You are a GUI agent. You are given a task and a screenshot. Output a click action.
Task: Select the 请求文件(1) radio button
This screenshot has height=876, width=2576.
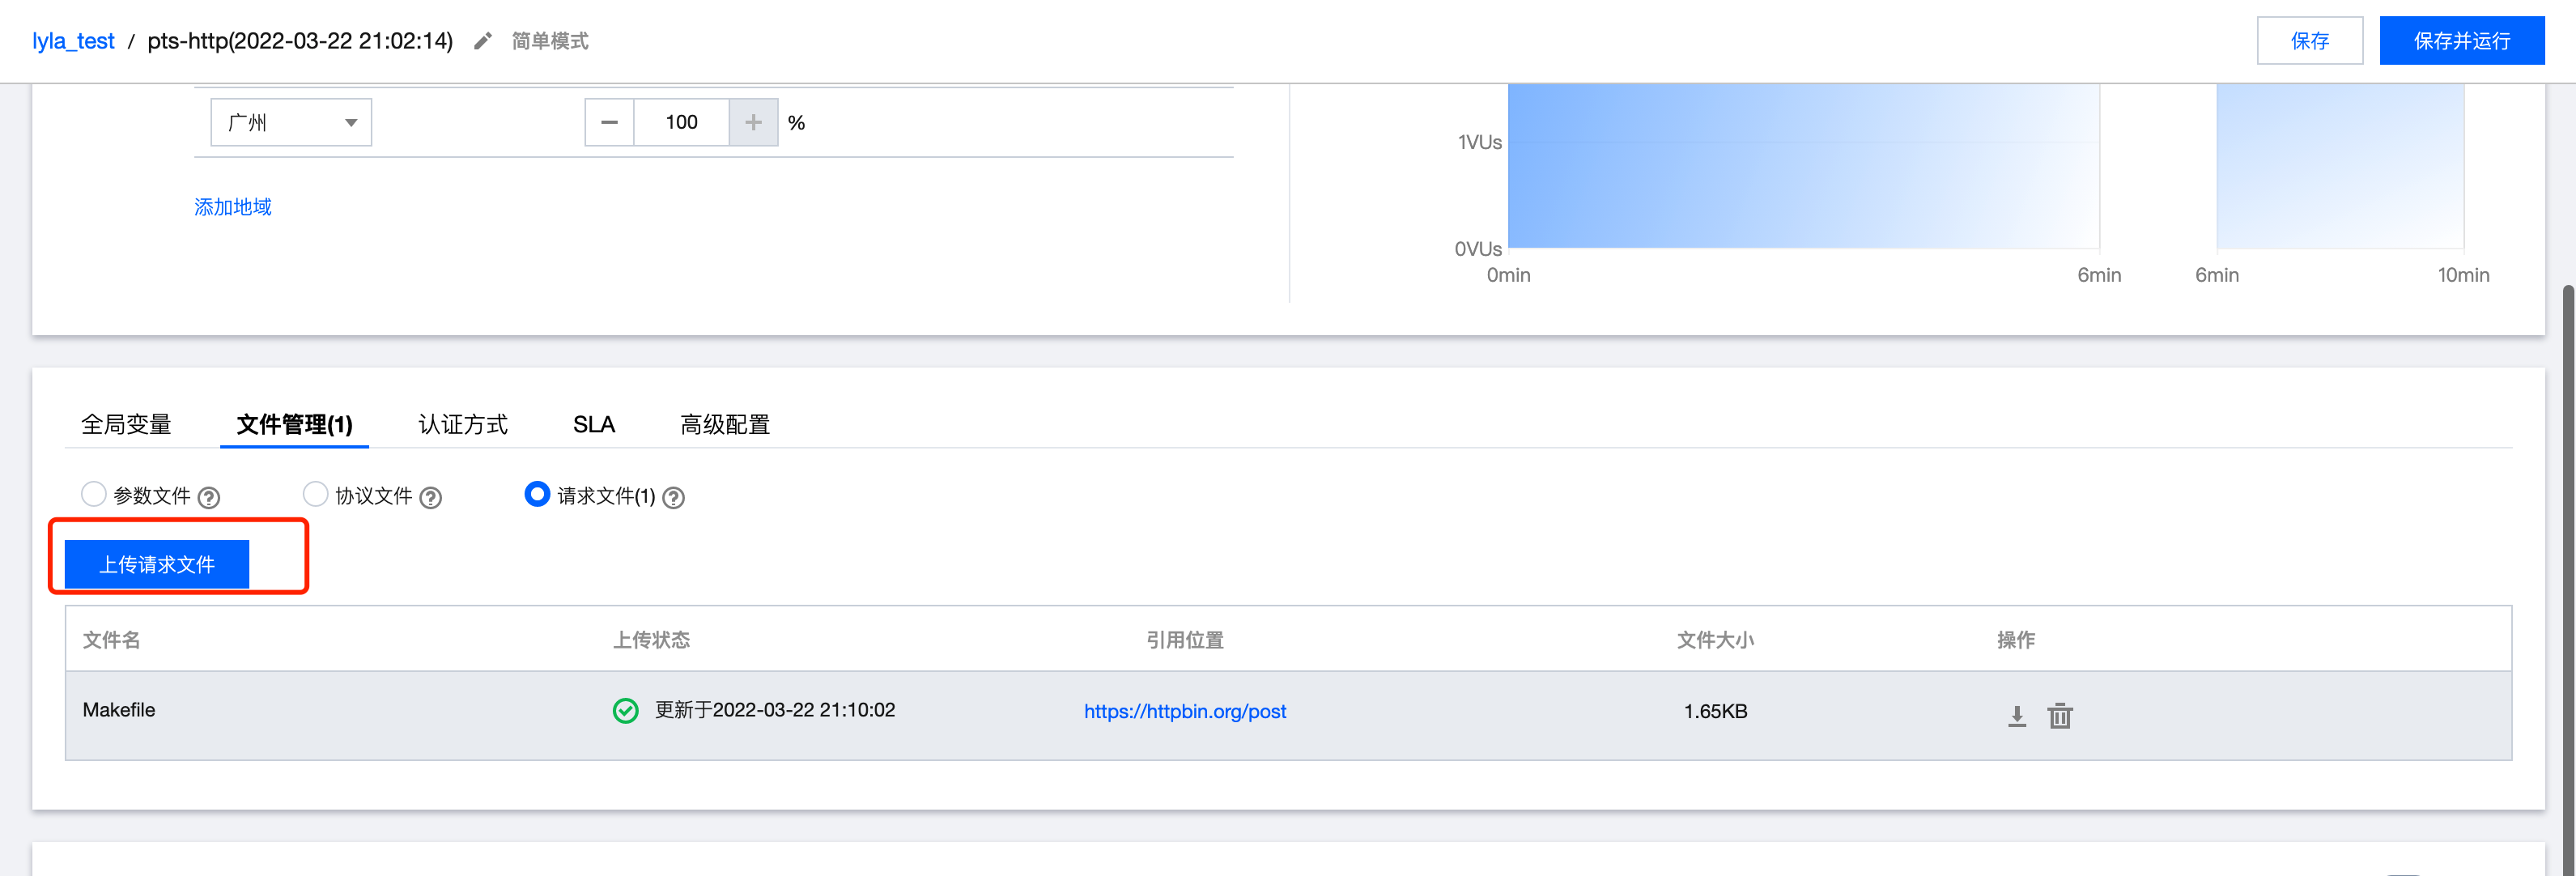pyautogui.click(x=537, y=494)
